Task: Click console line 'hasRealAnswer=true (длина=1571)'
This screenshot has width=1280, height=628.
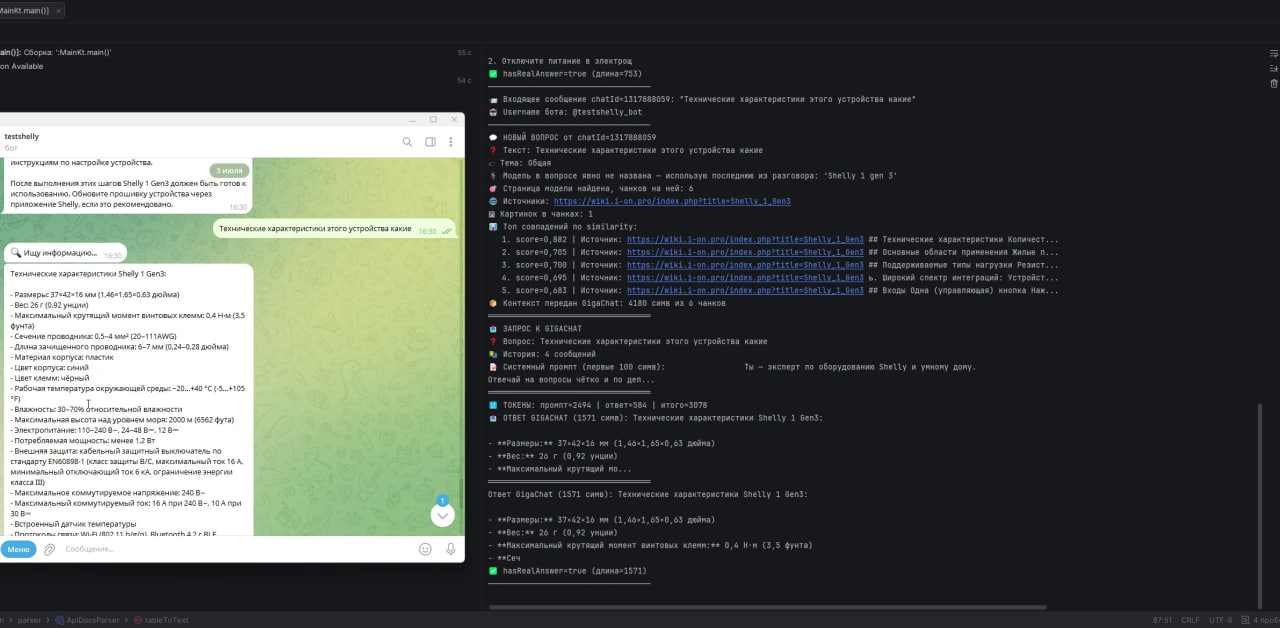Action: point(567,571)
